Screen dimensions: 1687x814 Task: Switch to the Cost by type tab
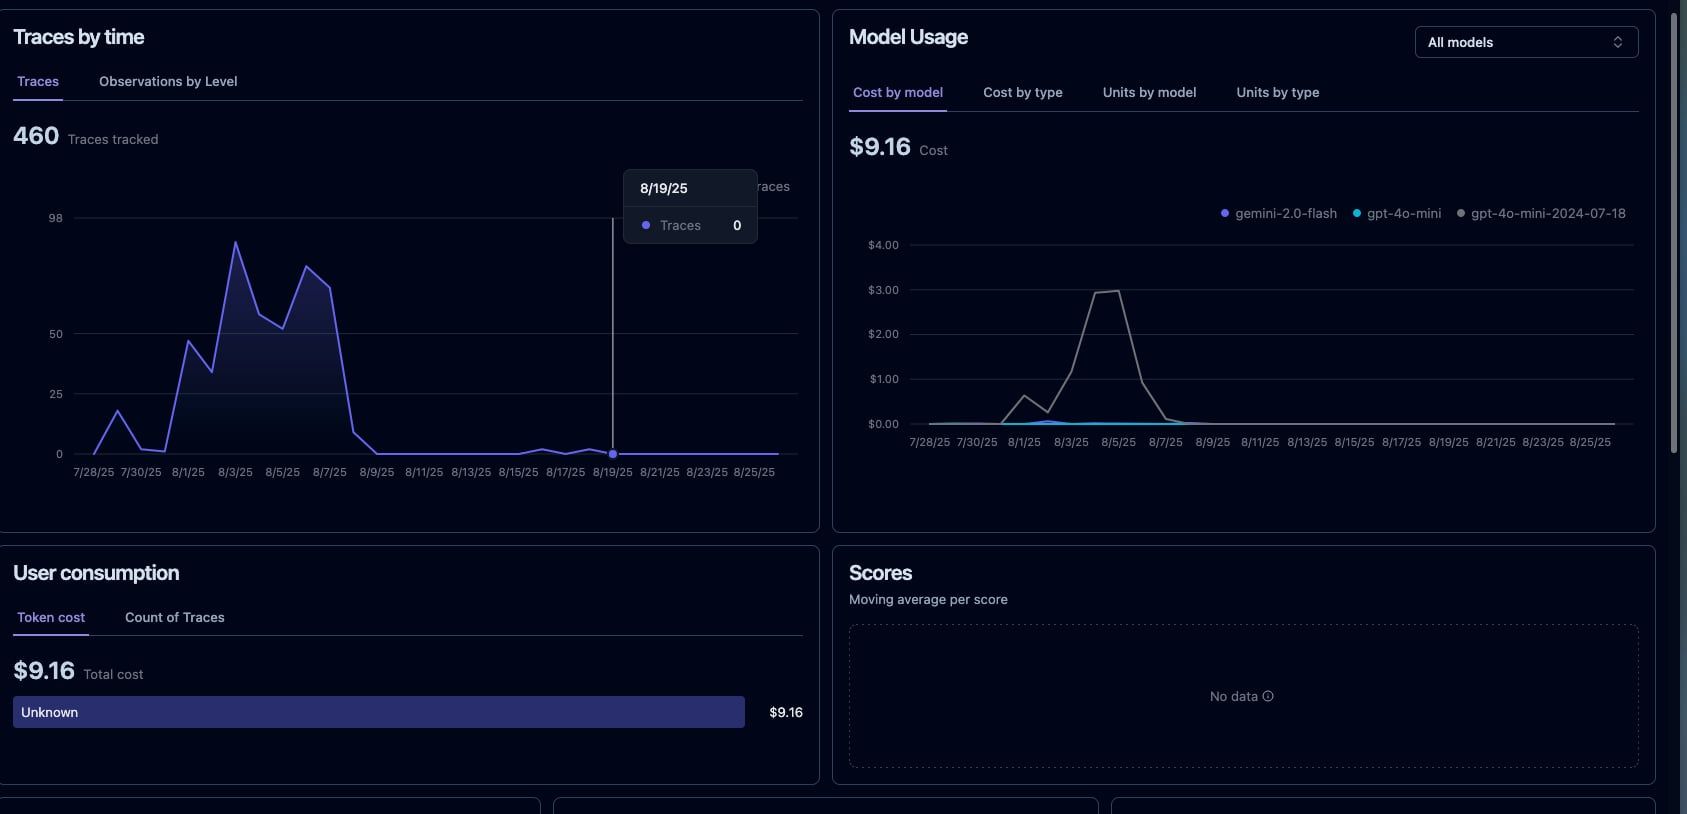tap(1023, 93)
